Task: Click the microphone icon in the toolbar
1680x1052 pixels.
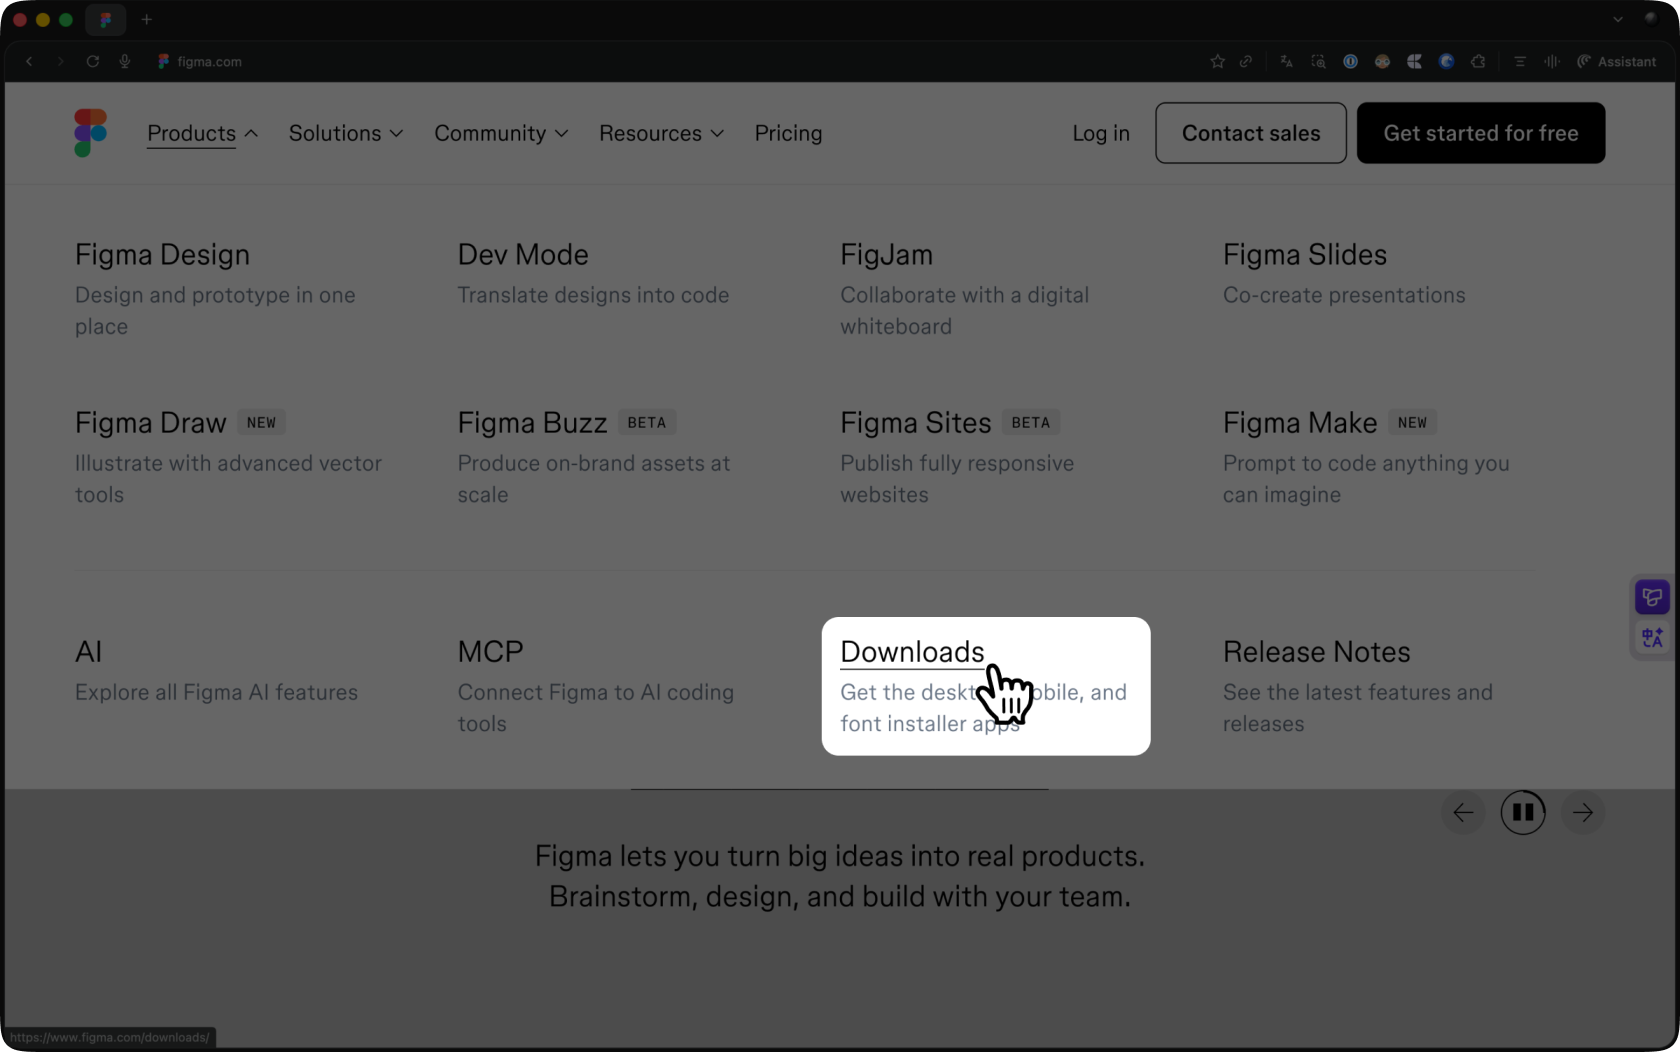Action: pyautogui.click(x=125, y=62)
